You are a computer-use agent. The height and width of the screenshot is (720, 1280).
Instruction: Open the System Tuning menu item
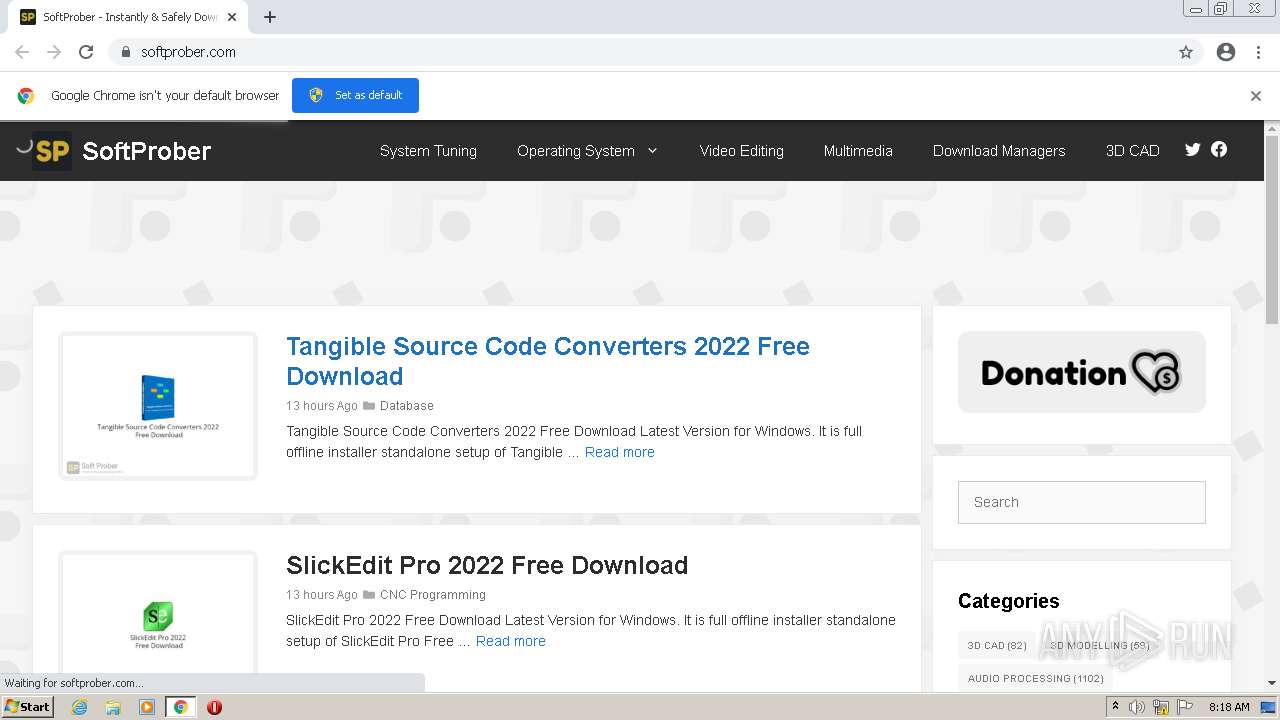tap(428, 151)
